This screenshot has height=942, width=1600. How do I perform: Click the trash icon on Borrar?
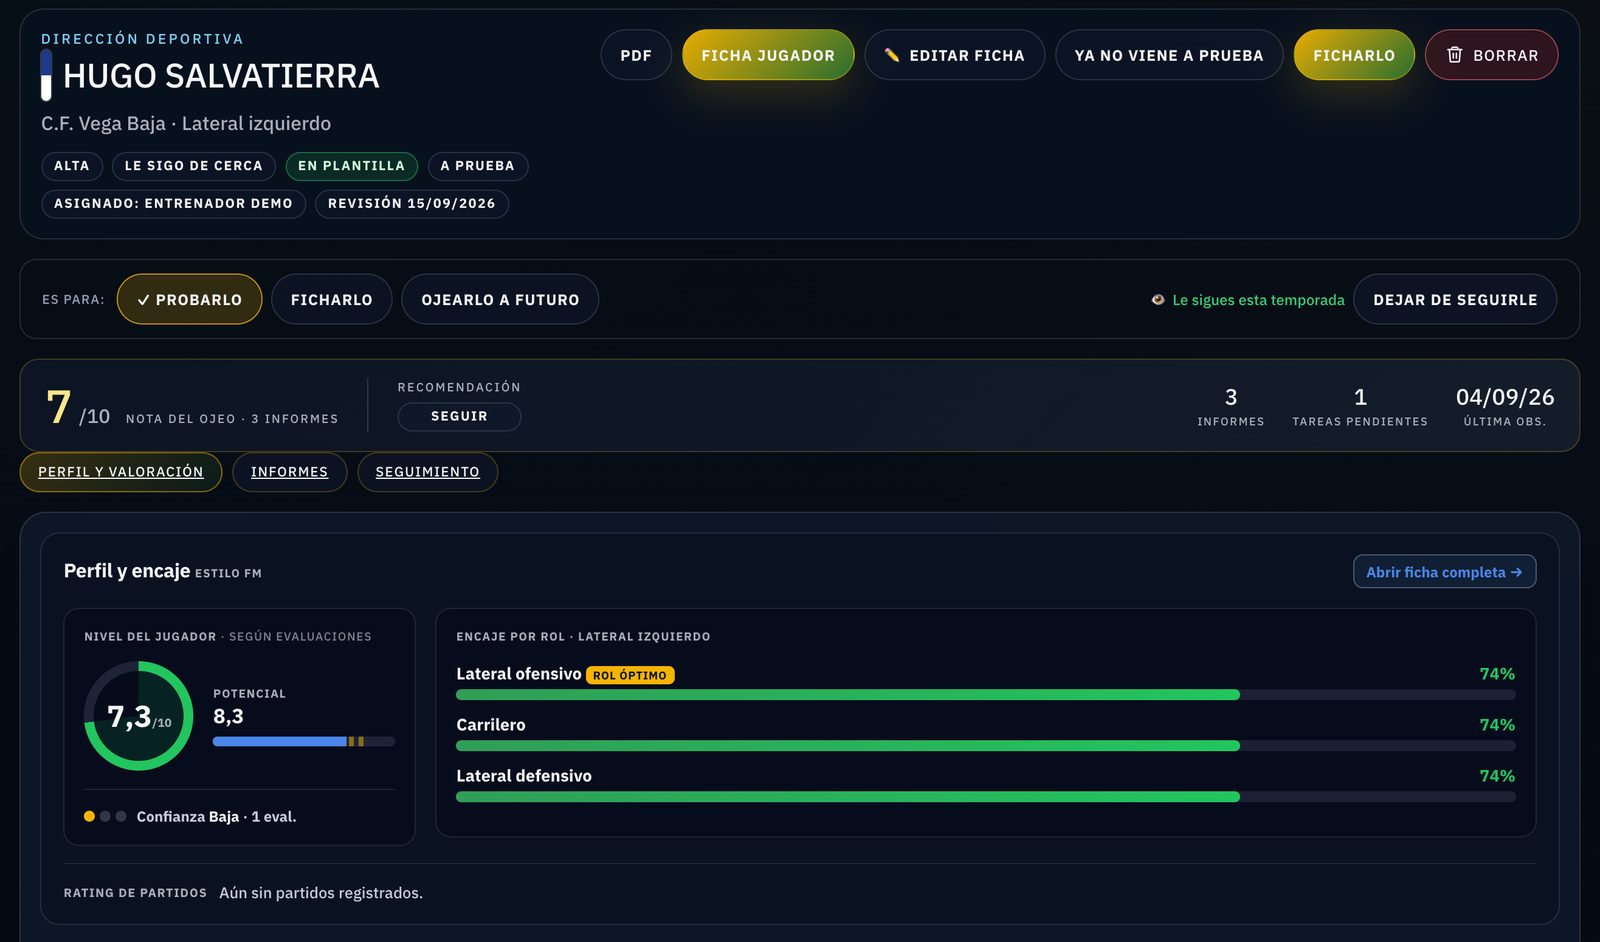click(1455, 55)
